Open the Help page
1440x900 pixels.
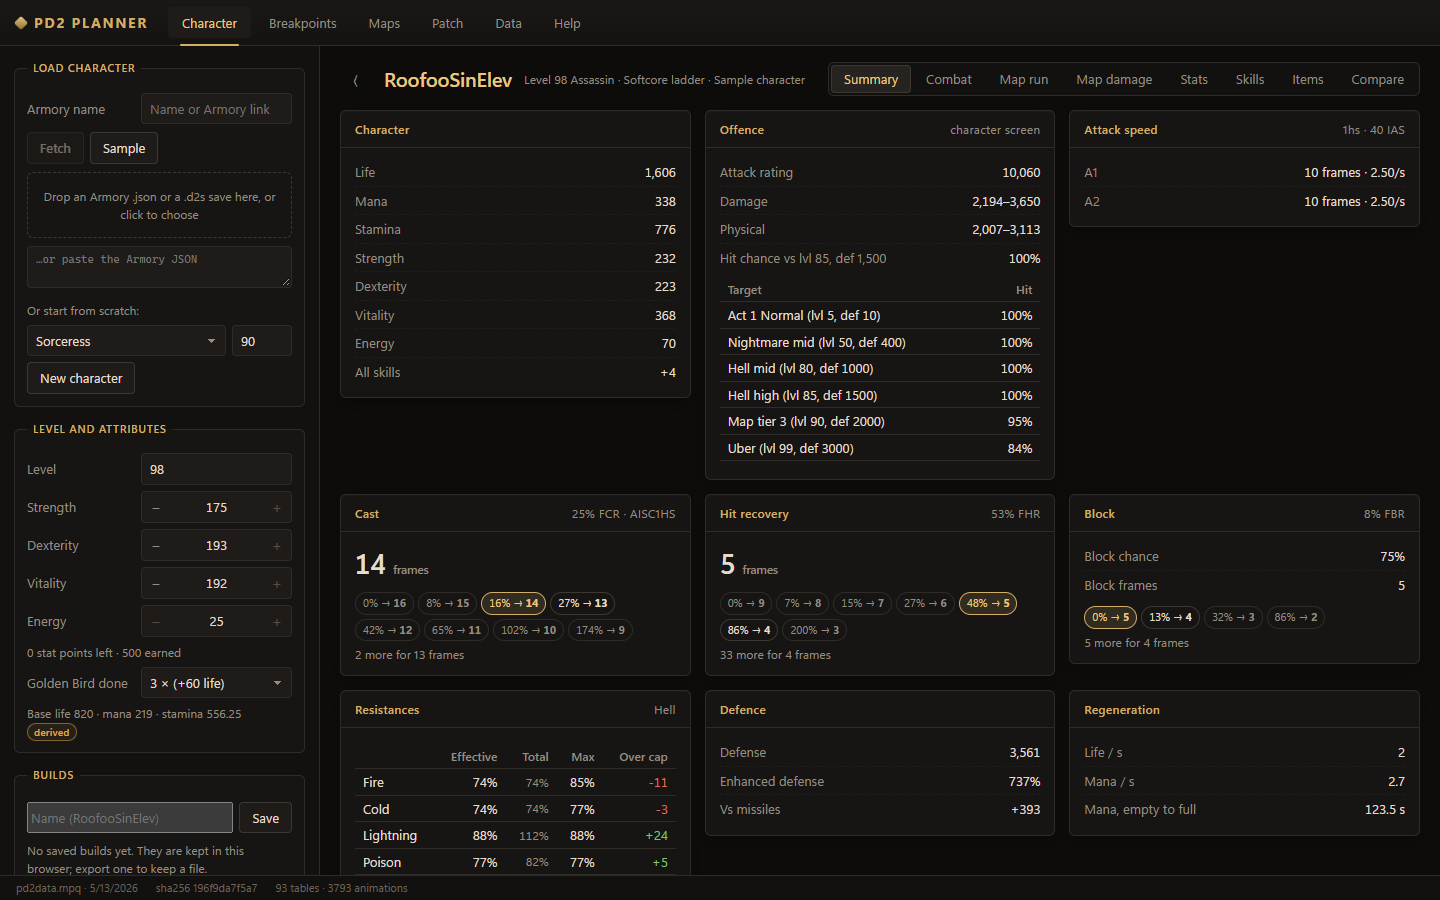pyautogui.click(x=567, y=23)
